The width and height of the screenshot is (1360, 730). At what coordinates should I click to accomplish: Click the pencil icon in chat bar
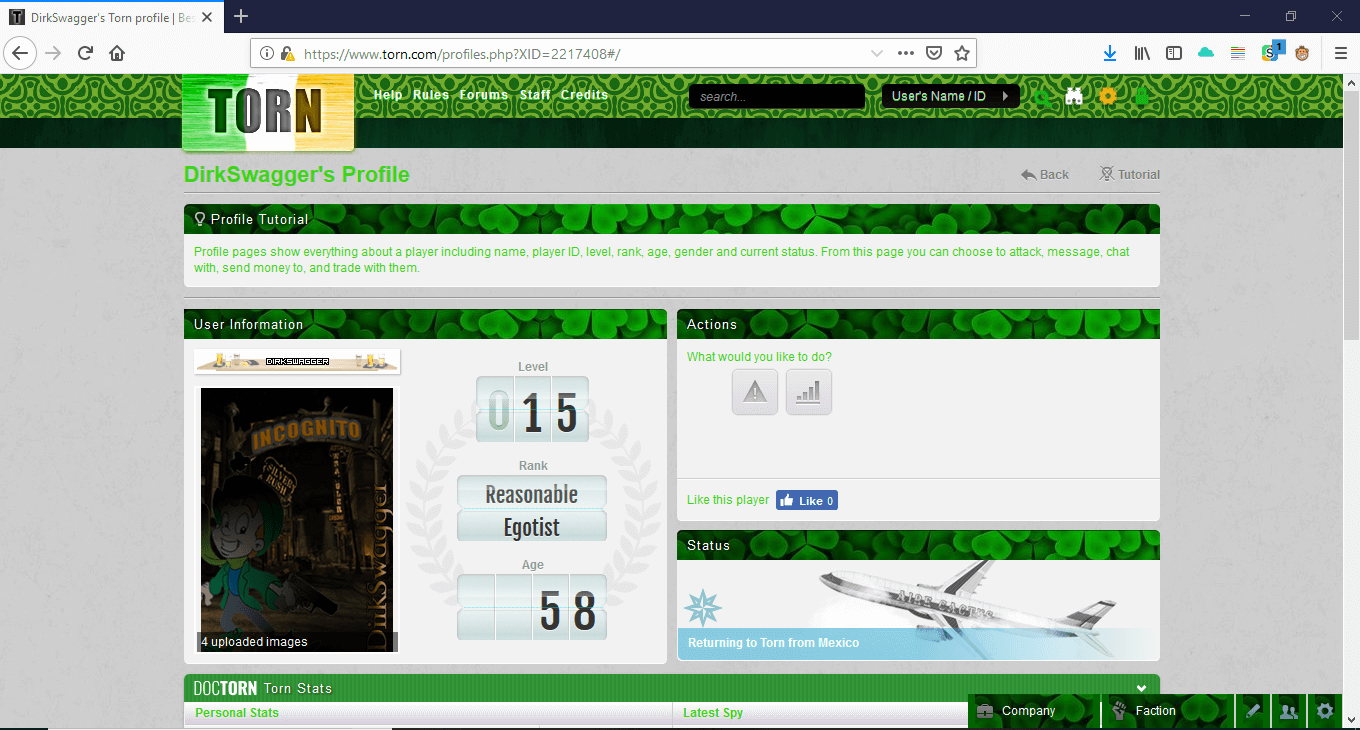tap(1252, 711)
